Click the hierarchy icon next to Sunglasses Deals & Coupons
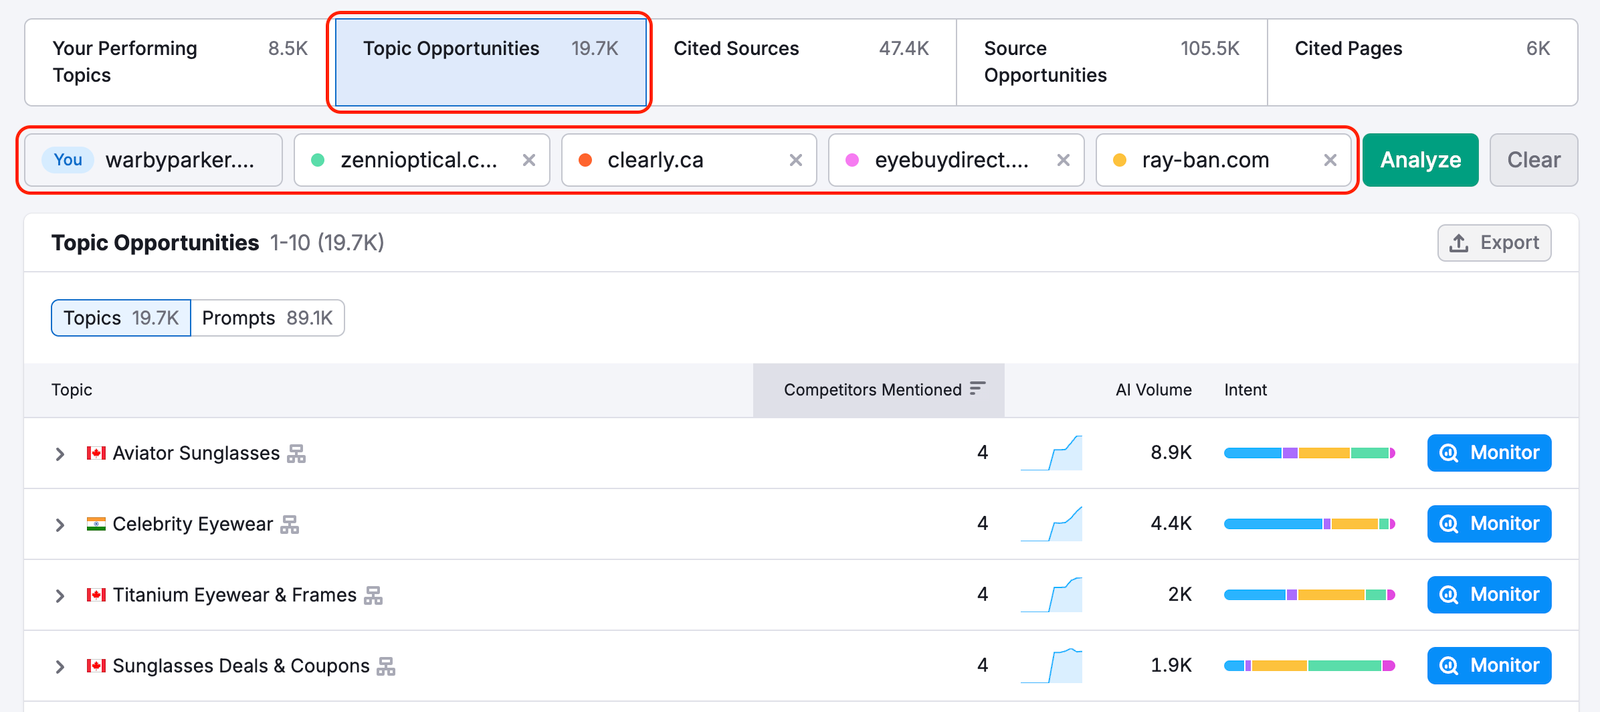This screenshot has width=1600, height=712. coord(386,667)
